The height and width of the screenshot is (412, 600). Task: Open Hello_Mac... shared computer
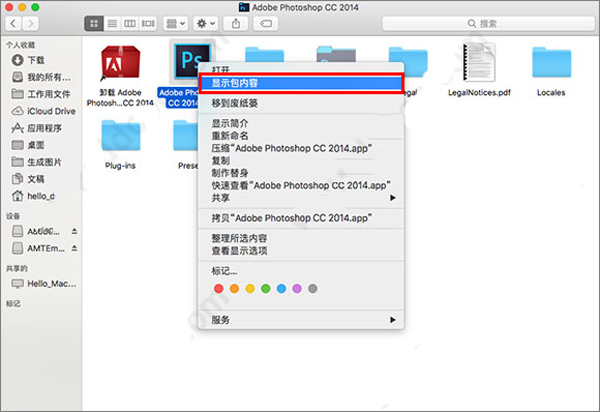44,283
